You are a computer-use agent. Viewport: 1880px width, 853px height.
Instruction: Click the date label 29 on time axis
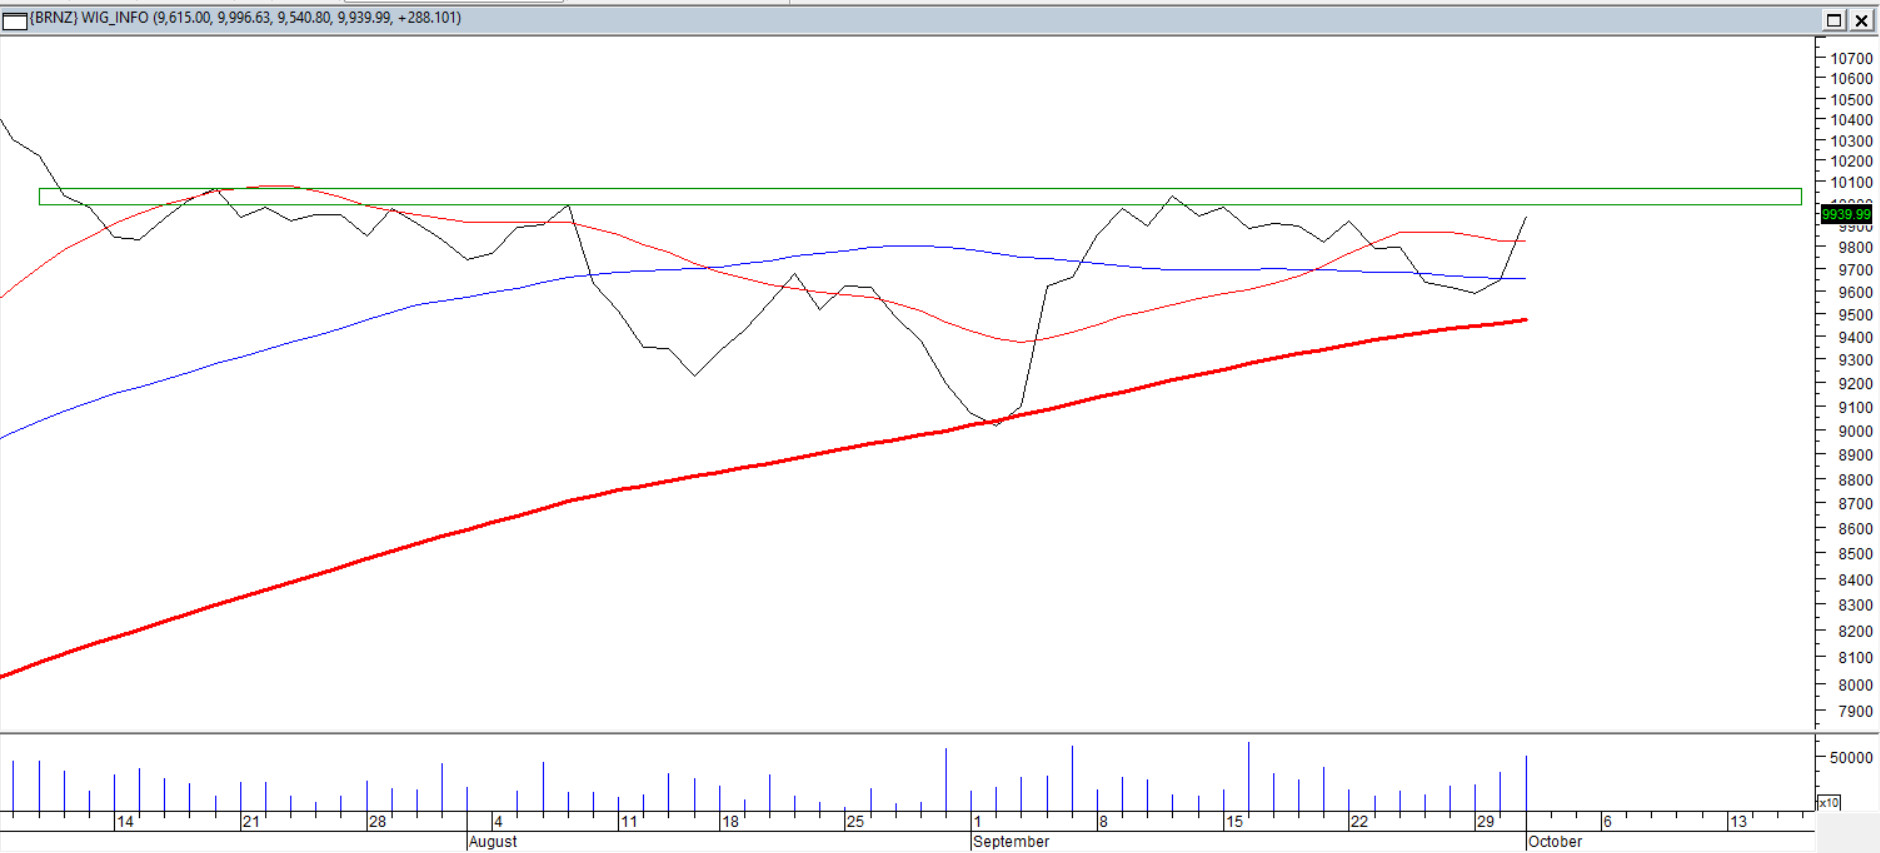tap(1485, 822)
